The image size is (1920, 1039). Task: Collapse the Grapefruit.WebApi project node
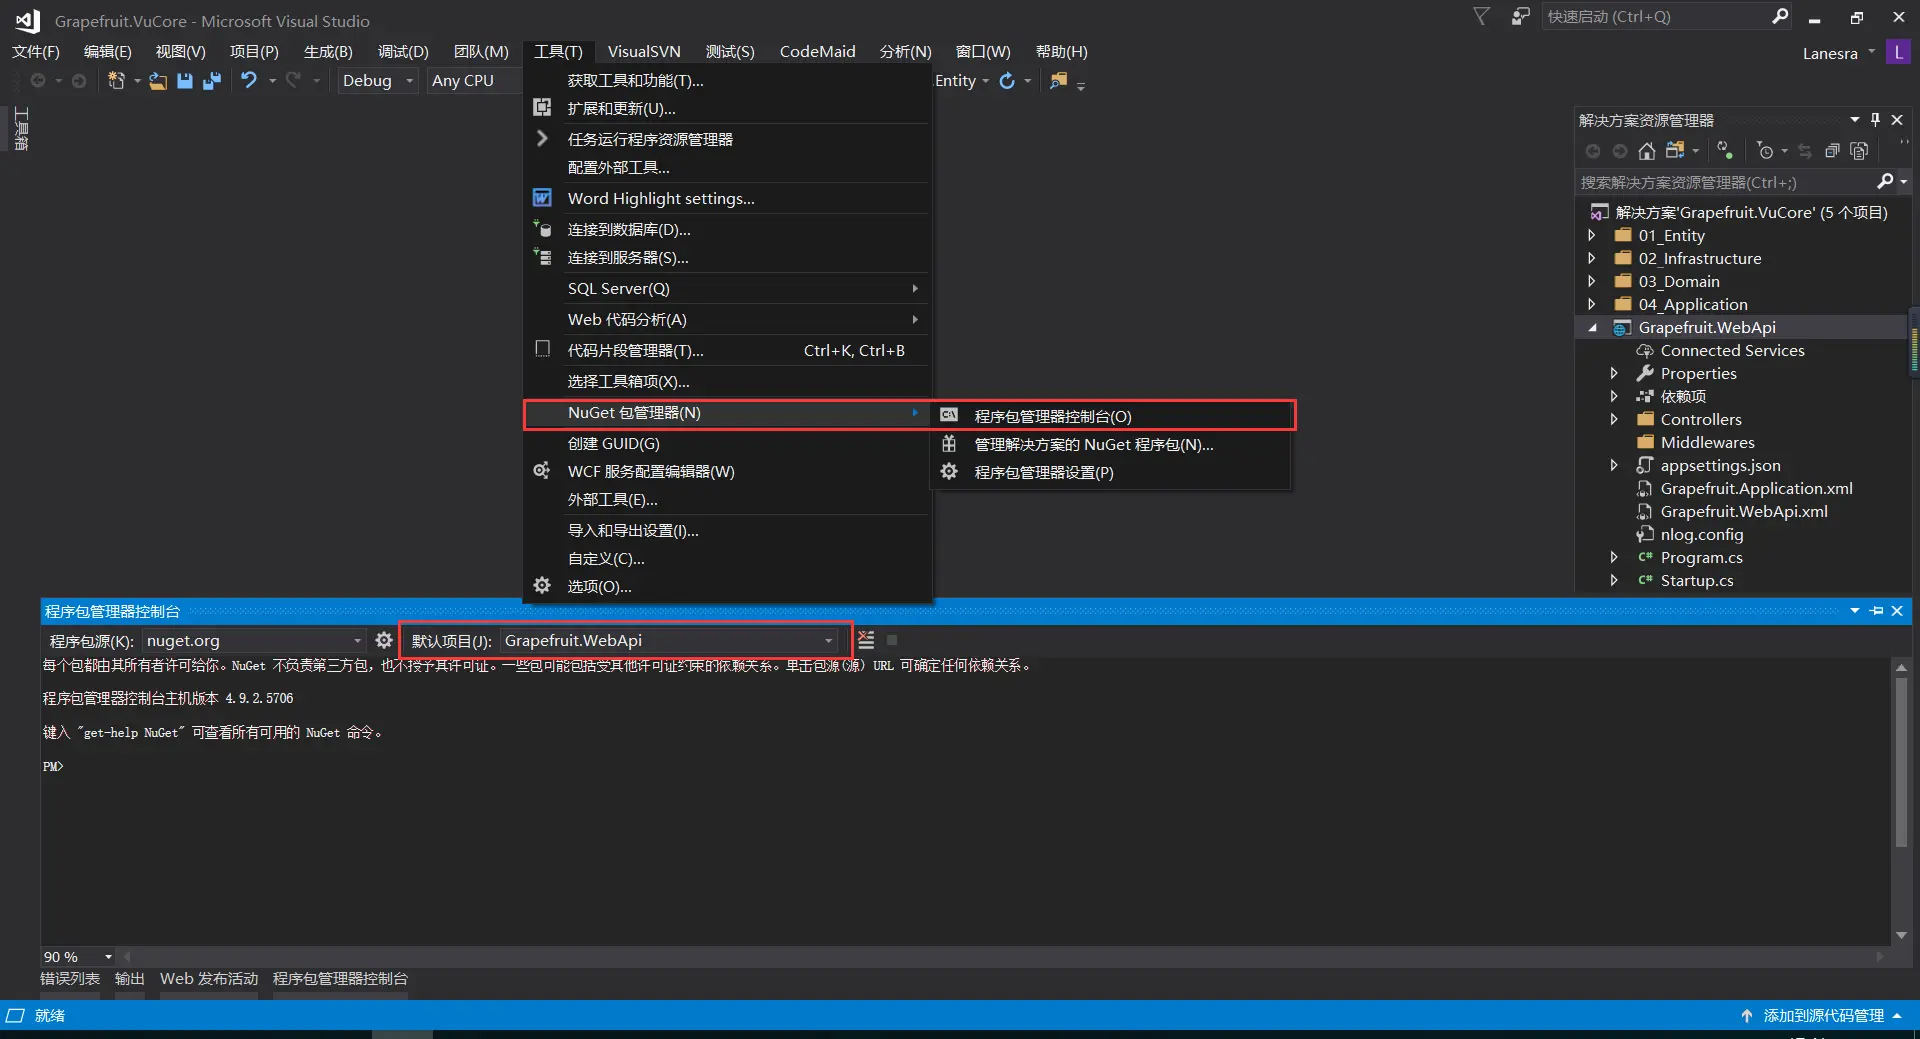point(1592,328)
